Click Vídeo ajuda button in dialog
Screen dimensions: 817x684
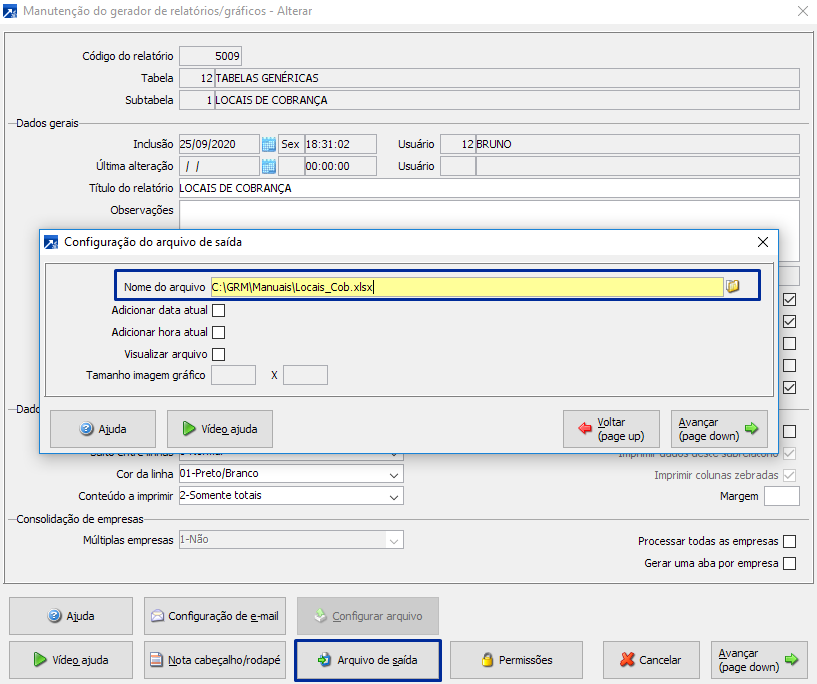click(220, 429)
